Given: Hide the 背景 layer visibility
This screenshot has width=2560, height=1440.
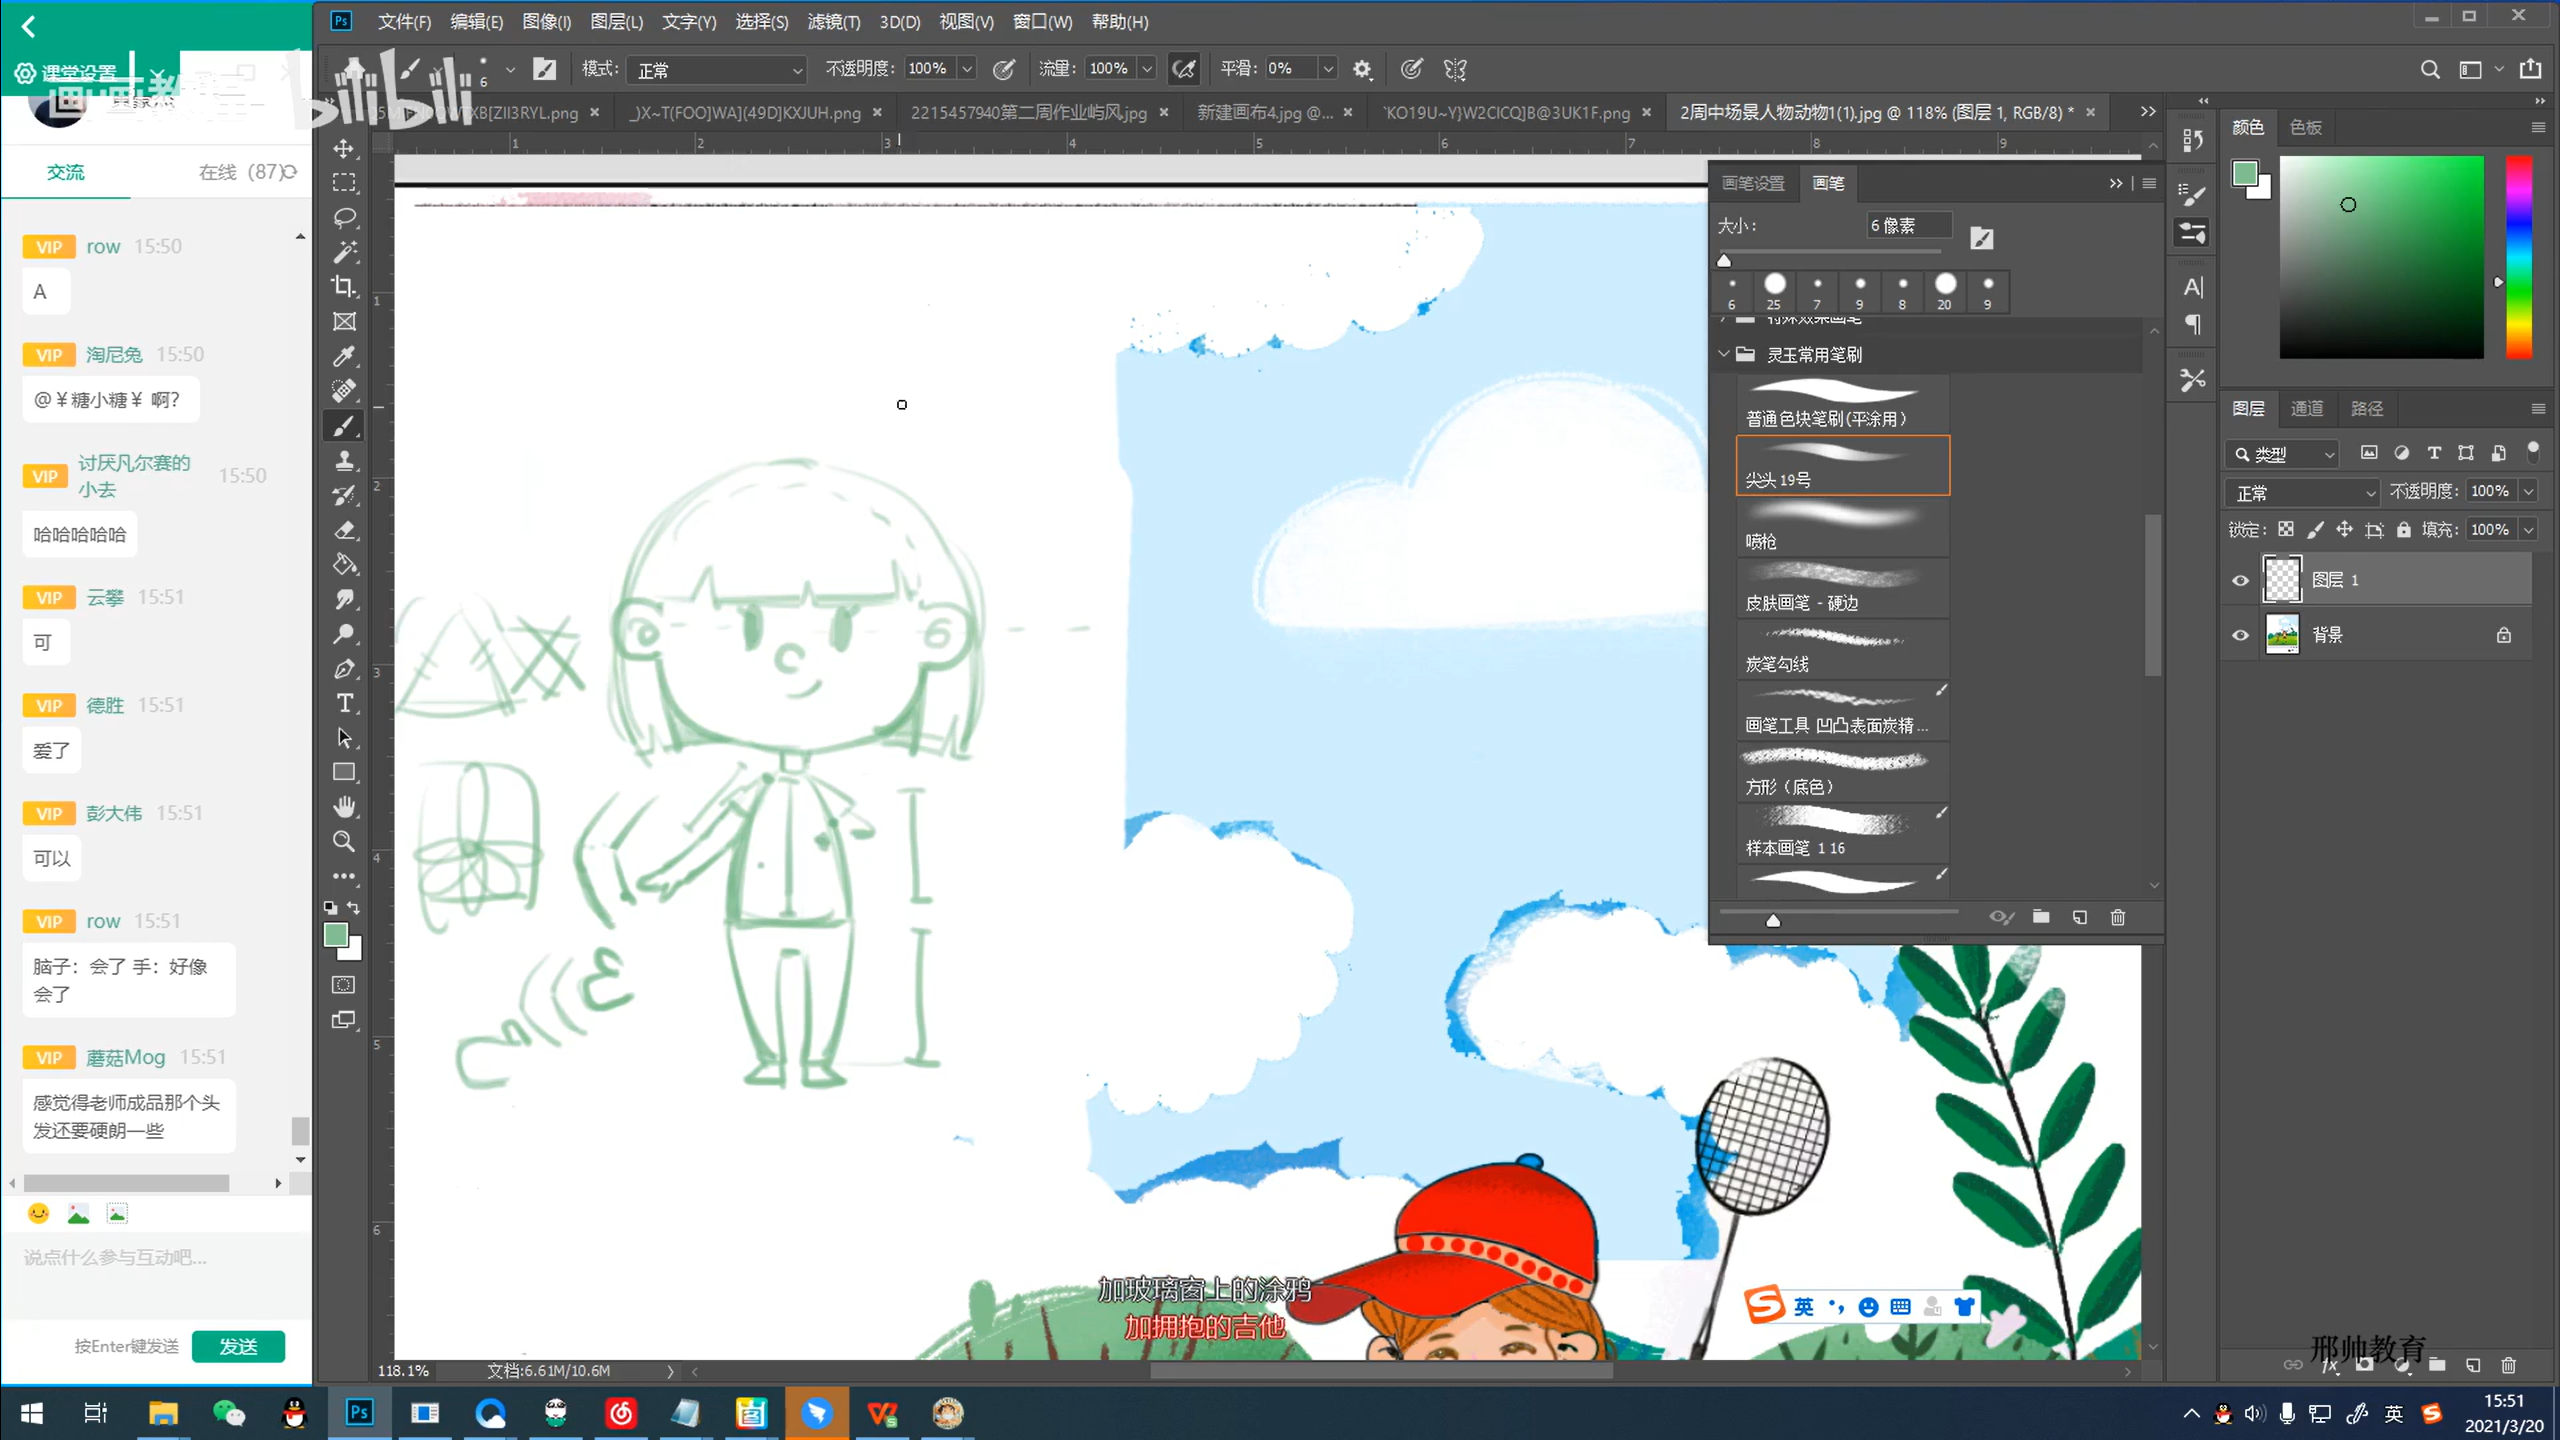Looking at the screenshot, I should pyautogui.click(x=2240, y=635).
